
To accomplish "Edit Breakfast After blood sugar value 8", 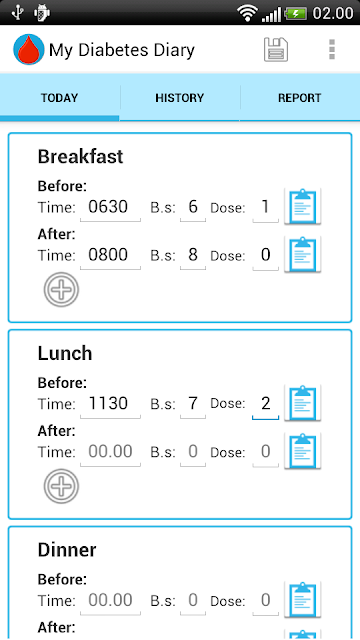I will point(193,256).
